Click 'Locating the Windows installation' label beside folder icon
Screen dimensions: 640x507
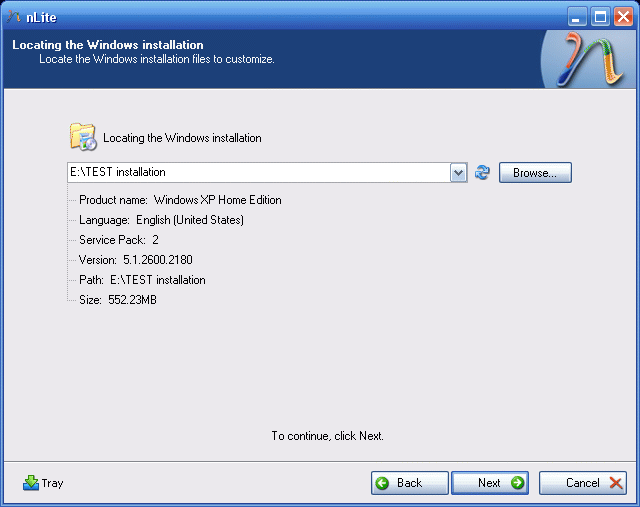point(182,138)
